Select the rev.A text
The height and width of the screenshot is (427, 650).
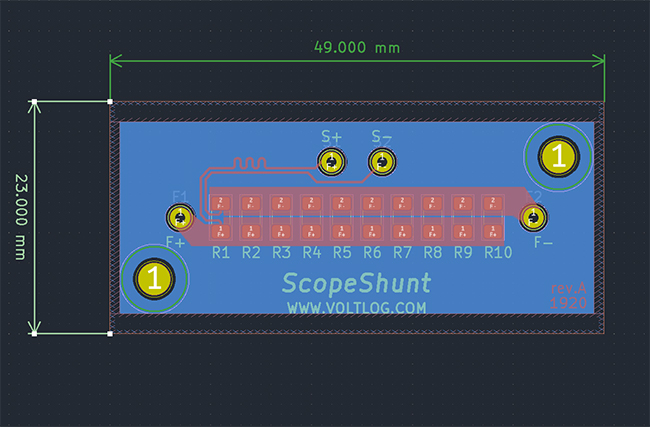click(568, 288)
